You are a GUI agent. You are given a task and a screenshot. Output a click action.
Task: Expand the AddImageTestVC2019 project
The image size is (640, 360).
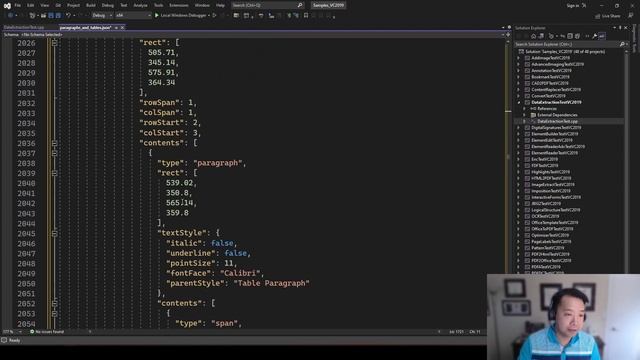coord(519,58)
